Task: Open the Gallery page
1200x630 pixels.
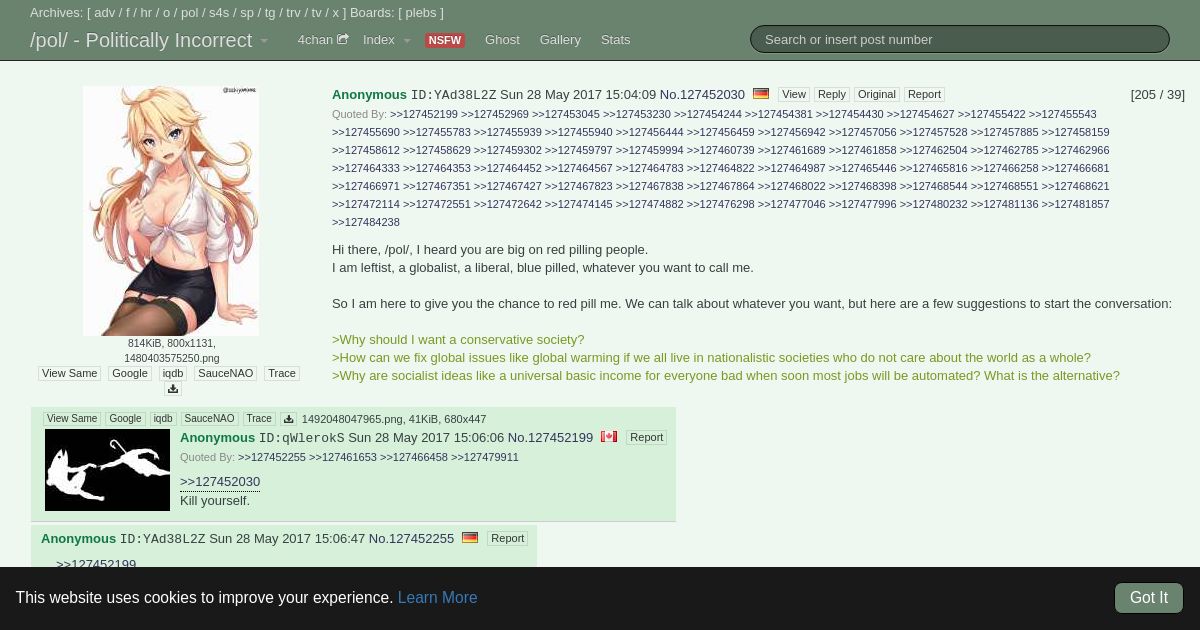Action: tap(560, 40)
